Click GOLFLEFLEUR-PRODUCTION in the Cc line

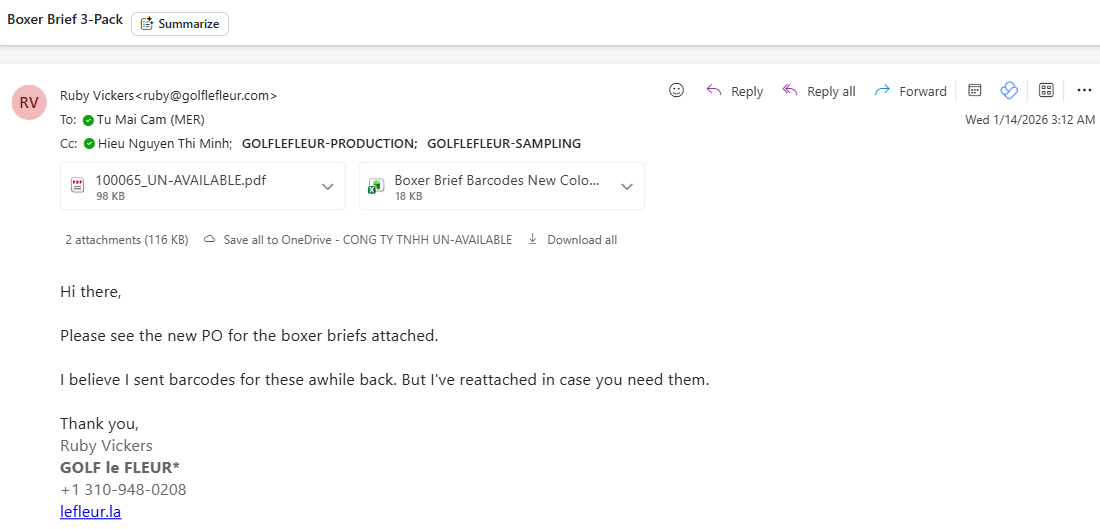329,143
